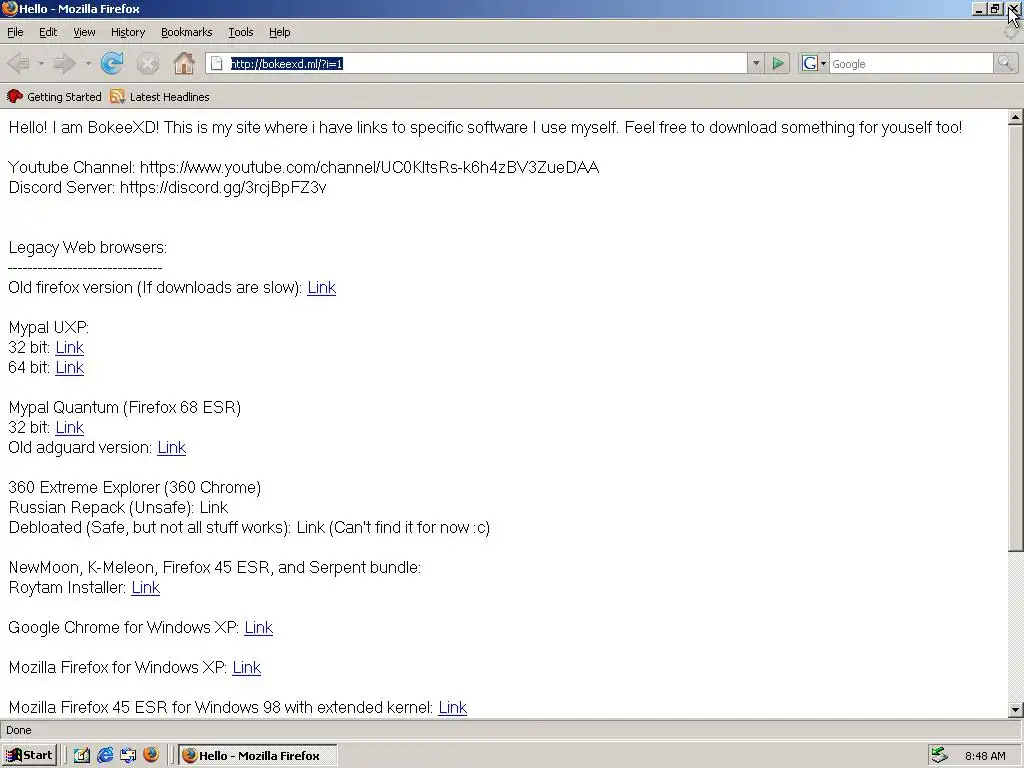Click the Windows Start button
The image size is (1024, 768).
(29, 755)
